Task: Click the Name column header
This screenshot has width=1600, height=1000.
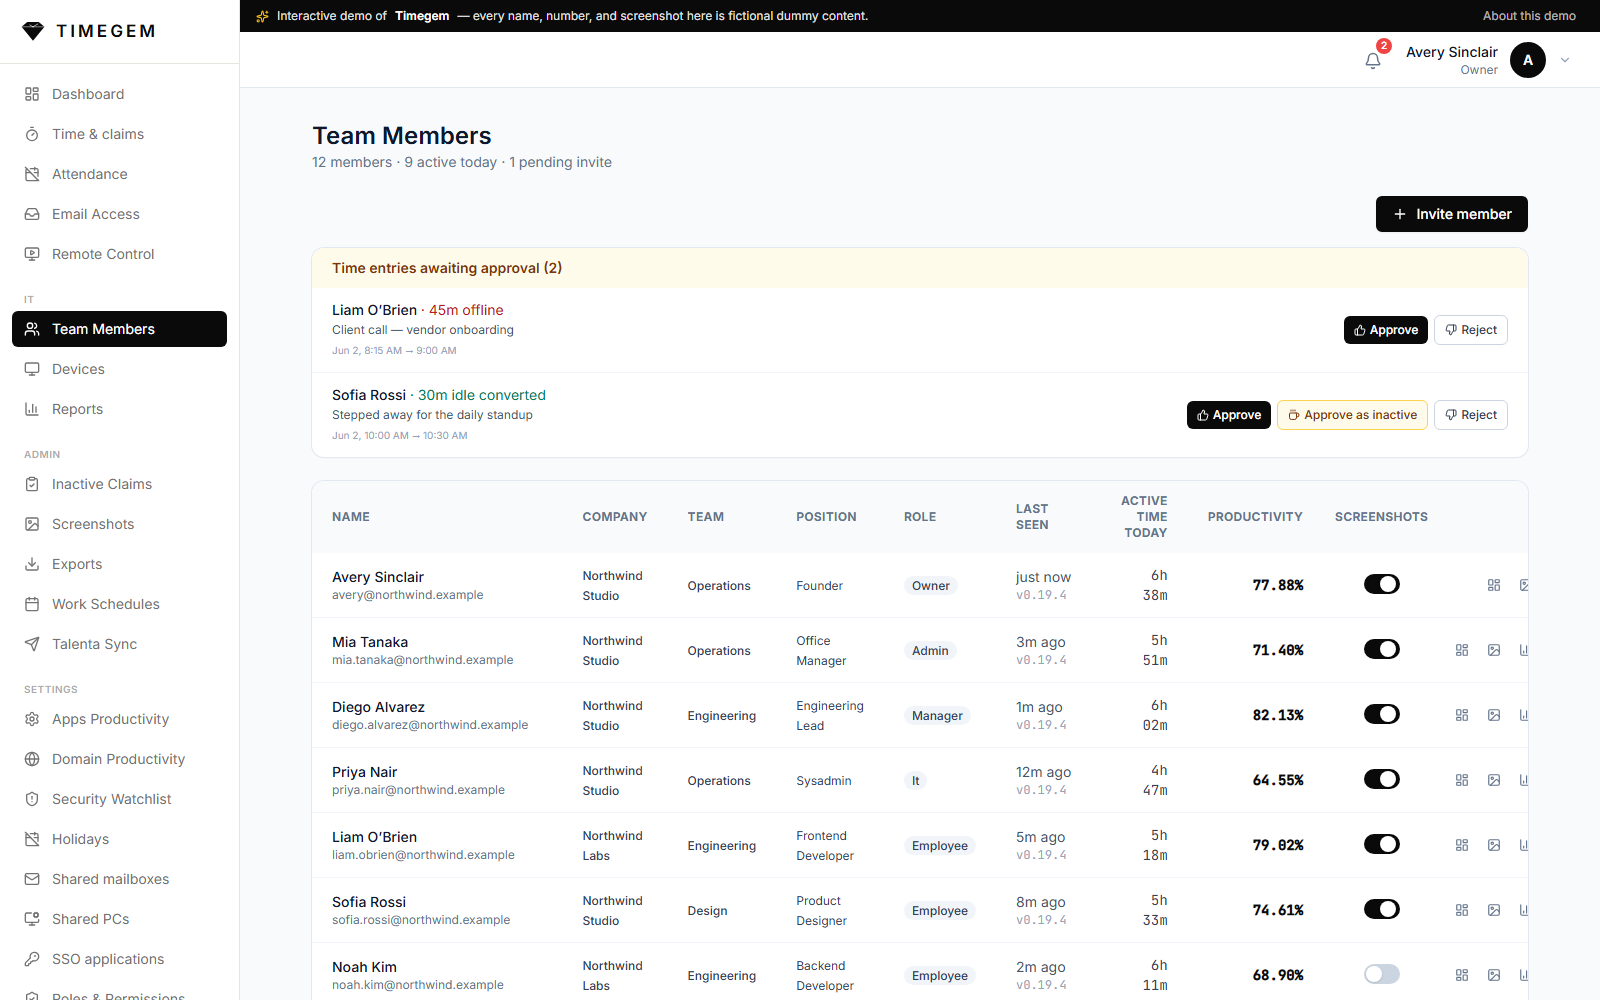Action: [351, 517]
